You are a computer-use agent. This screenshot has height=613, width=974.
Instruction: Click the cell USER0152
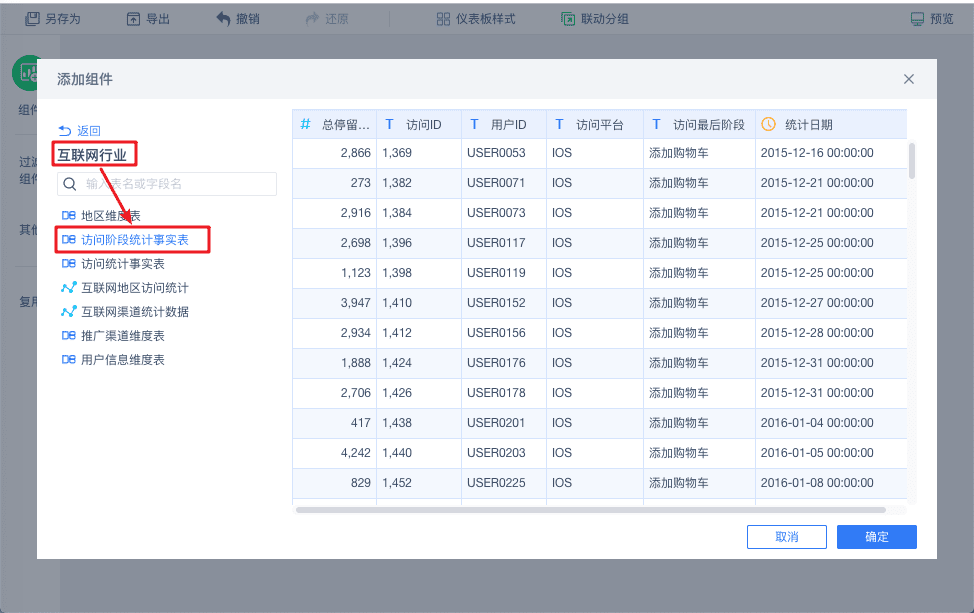click(496, 303)
